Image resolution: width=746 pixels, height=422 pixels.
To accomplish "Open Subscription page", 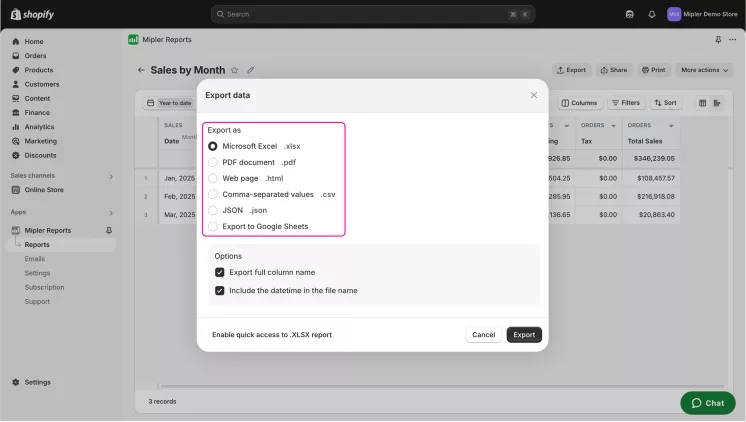I will tap(44, 287).
